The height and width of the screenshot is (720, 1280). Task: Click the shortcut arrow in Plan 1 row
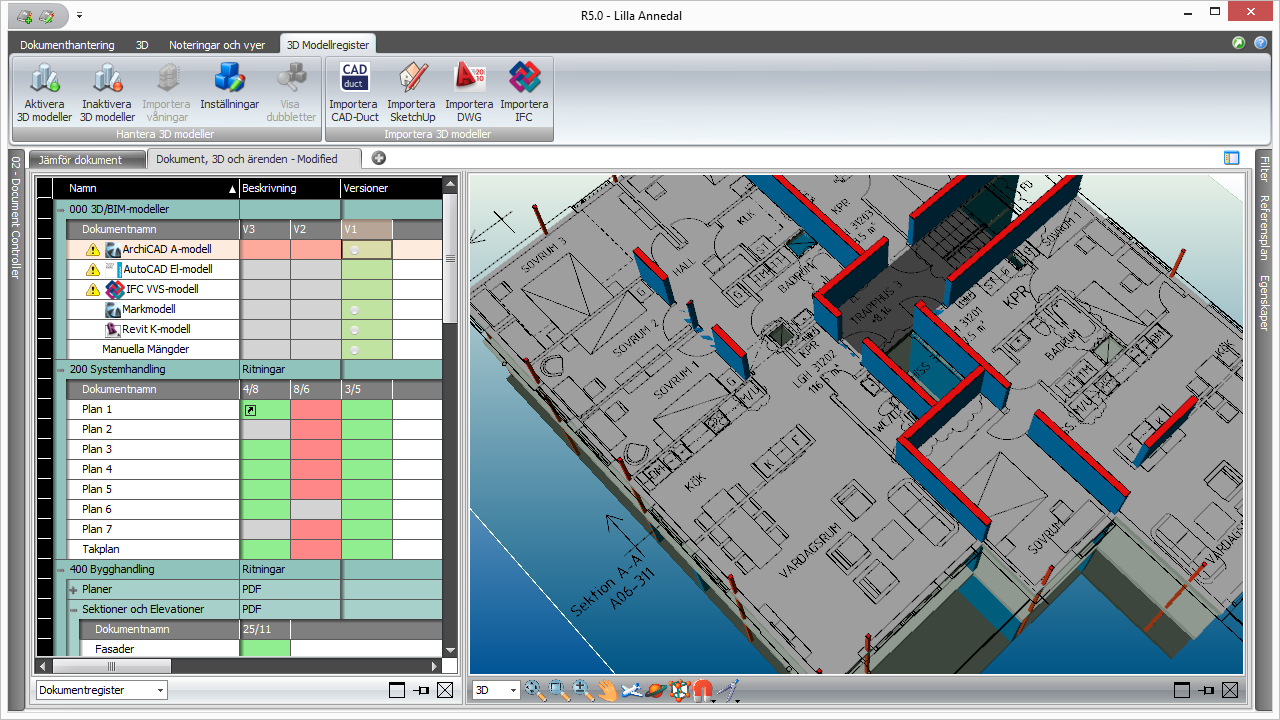(x=250, y=410)
